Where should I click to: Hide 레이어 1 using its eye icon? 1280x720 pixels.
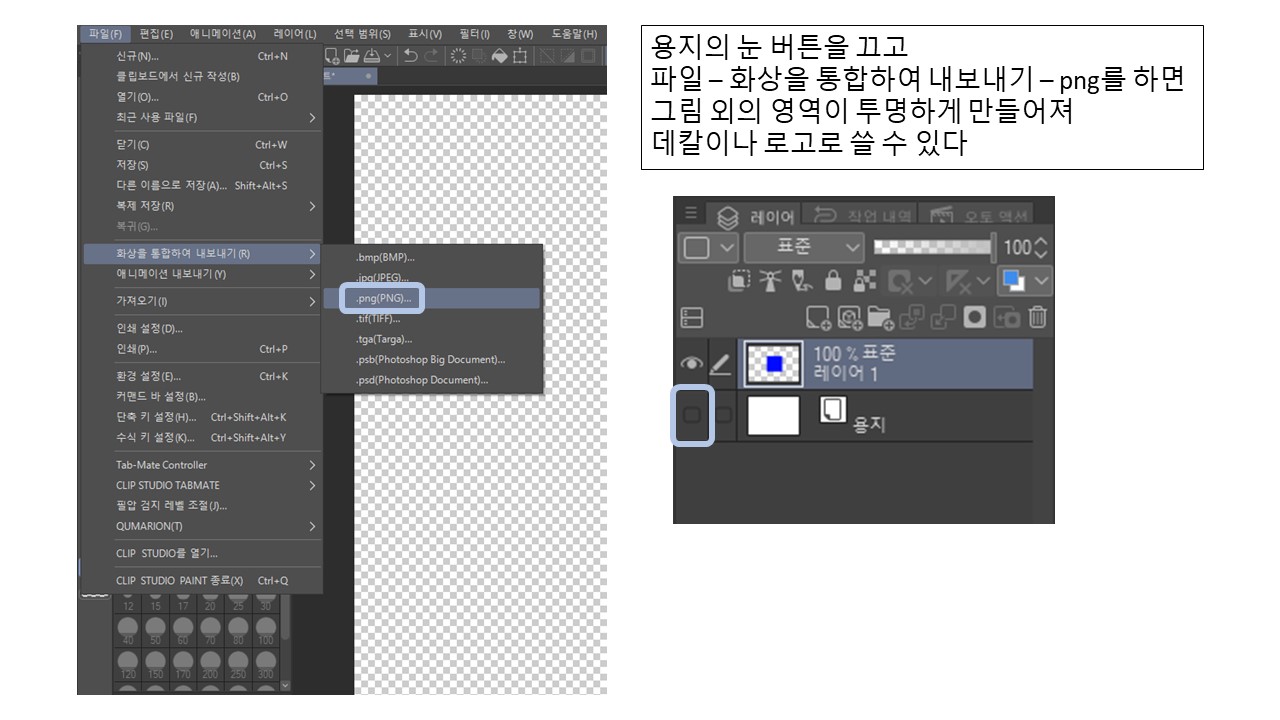(690, 364)
